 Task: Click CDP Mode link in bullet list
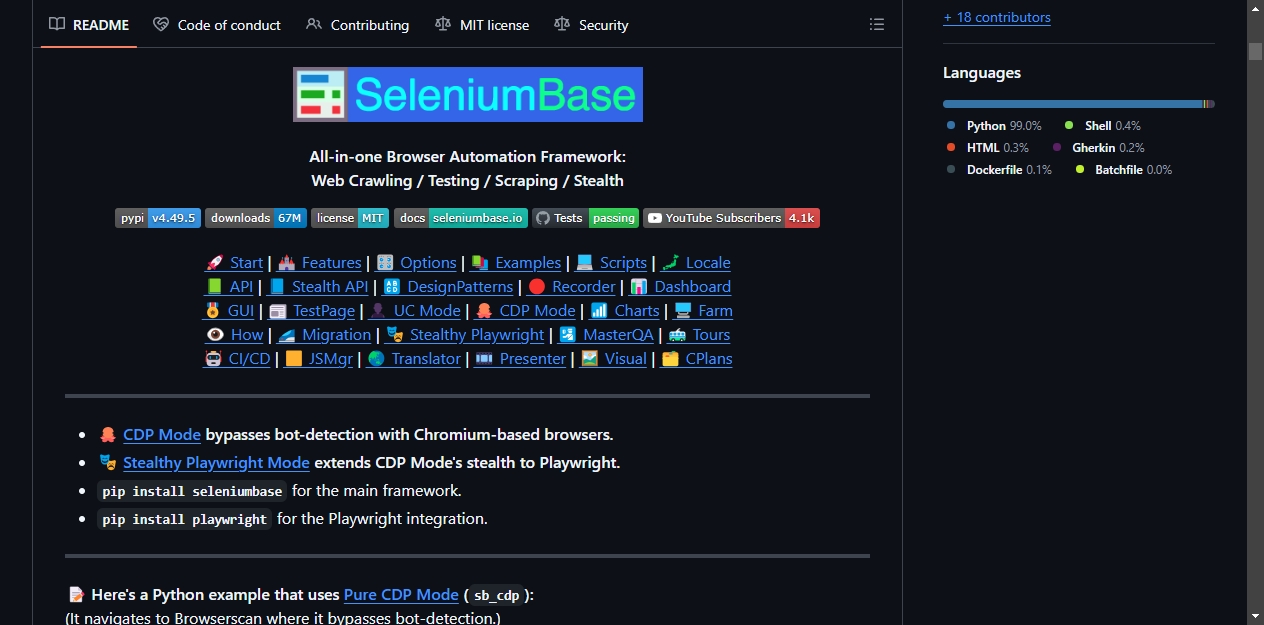162,435
